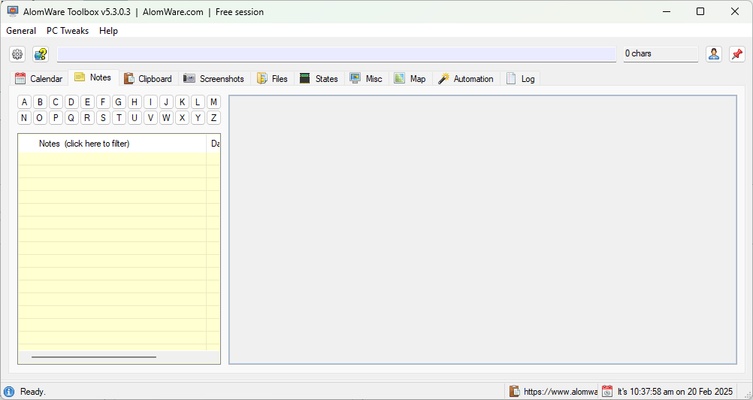This screenshot has height=400, width=753.
Task: Click the Ready status text
Action: click(33, 392)
